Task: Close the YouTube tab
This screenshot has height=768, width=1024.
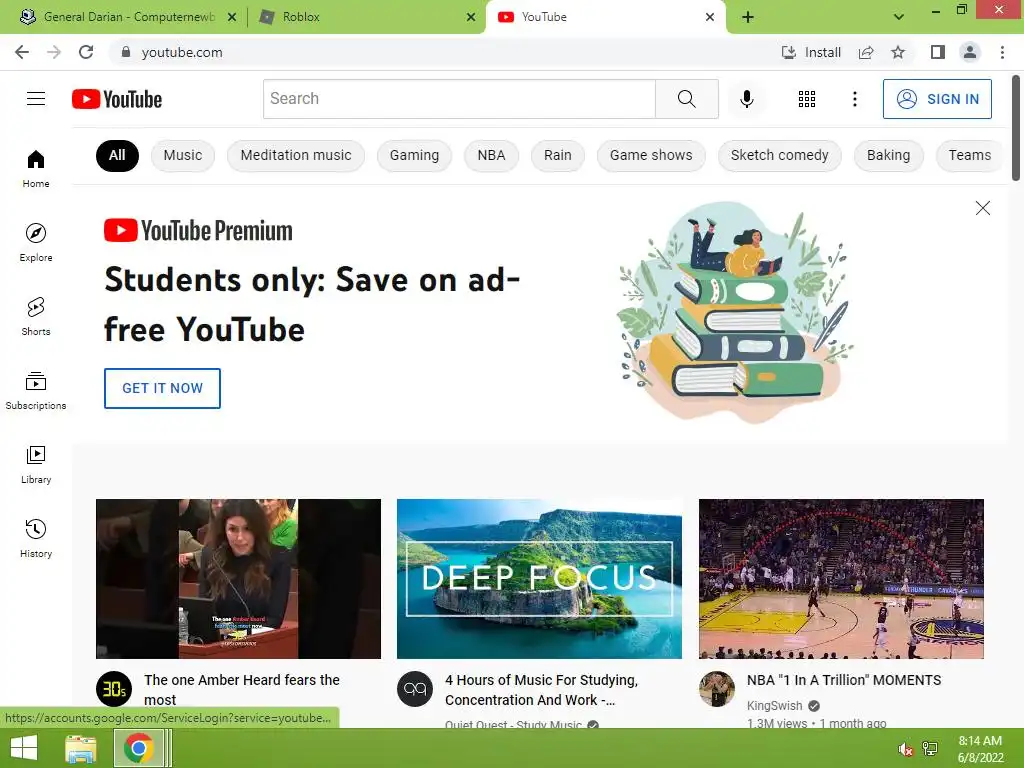Action: pyautogui.click(x=710, y=17)
